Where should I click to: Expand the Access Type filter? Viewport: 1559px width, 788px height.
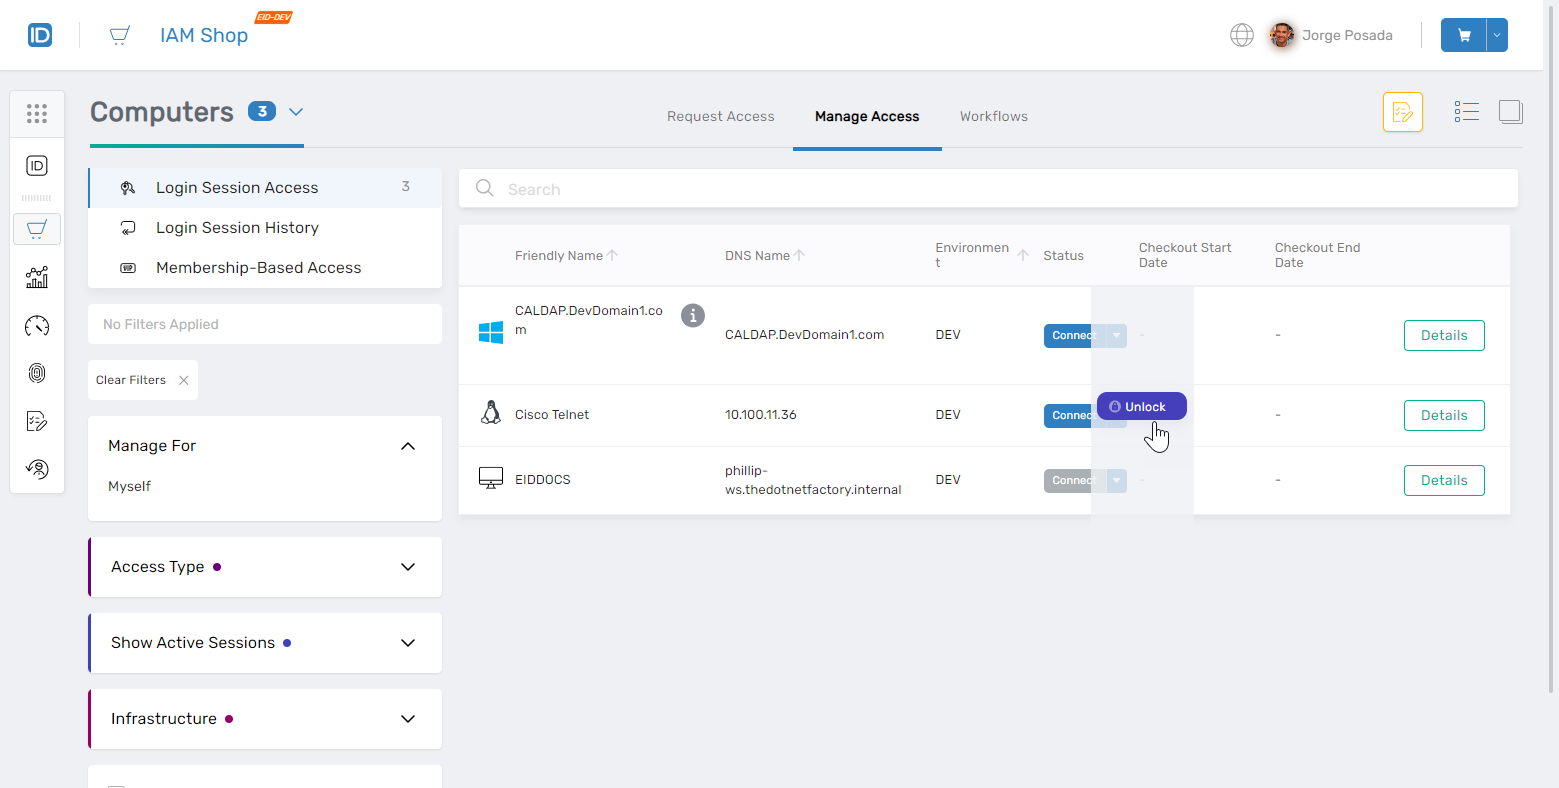[x=407, y=567]
